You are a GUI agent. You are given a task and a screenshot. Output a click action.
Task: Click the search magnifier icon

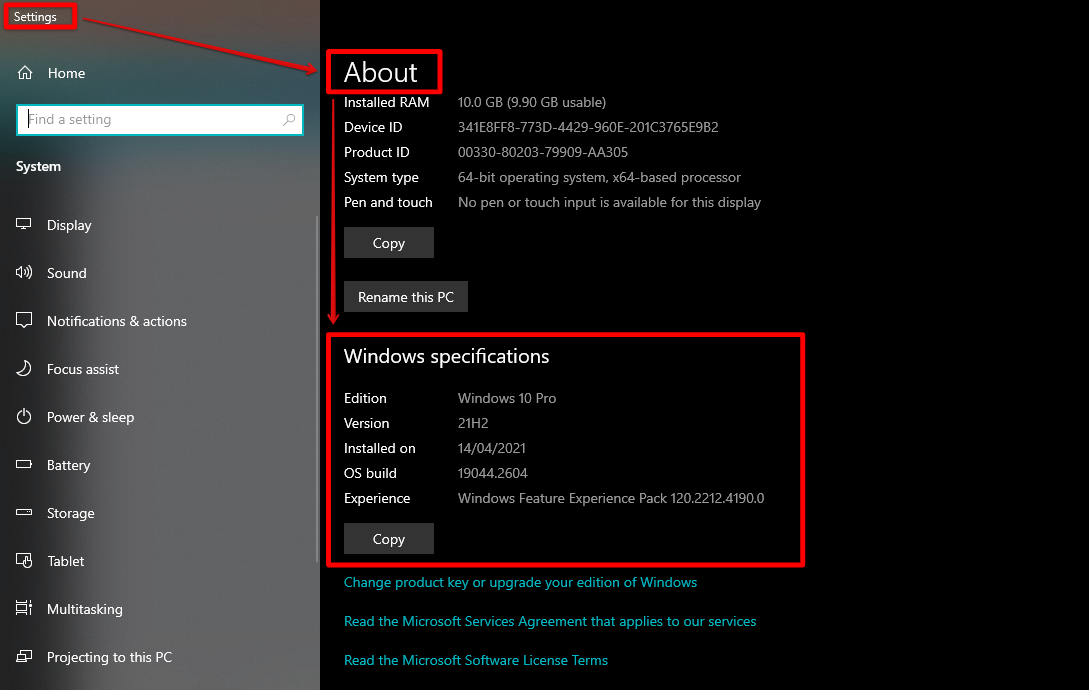pyautogui.click(x=289, y=120)
